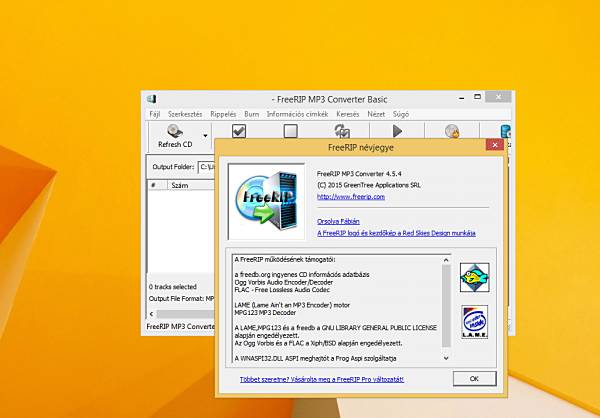The height and width of the screenshot is (418, 600).
Task: Click the 'FLAC - Free Lossless Audio Codec' line
Action: 282,290
